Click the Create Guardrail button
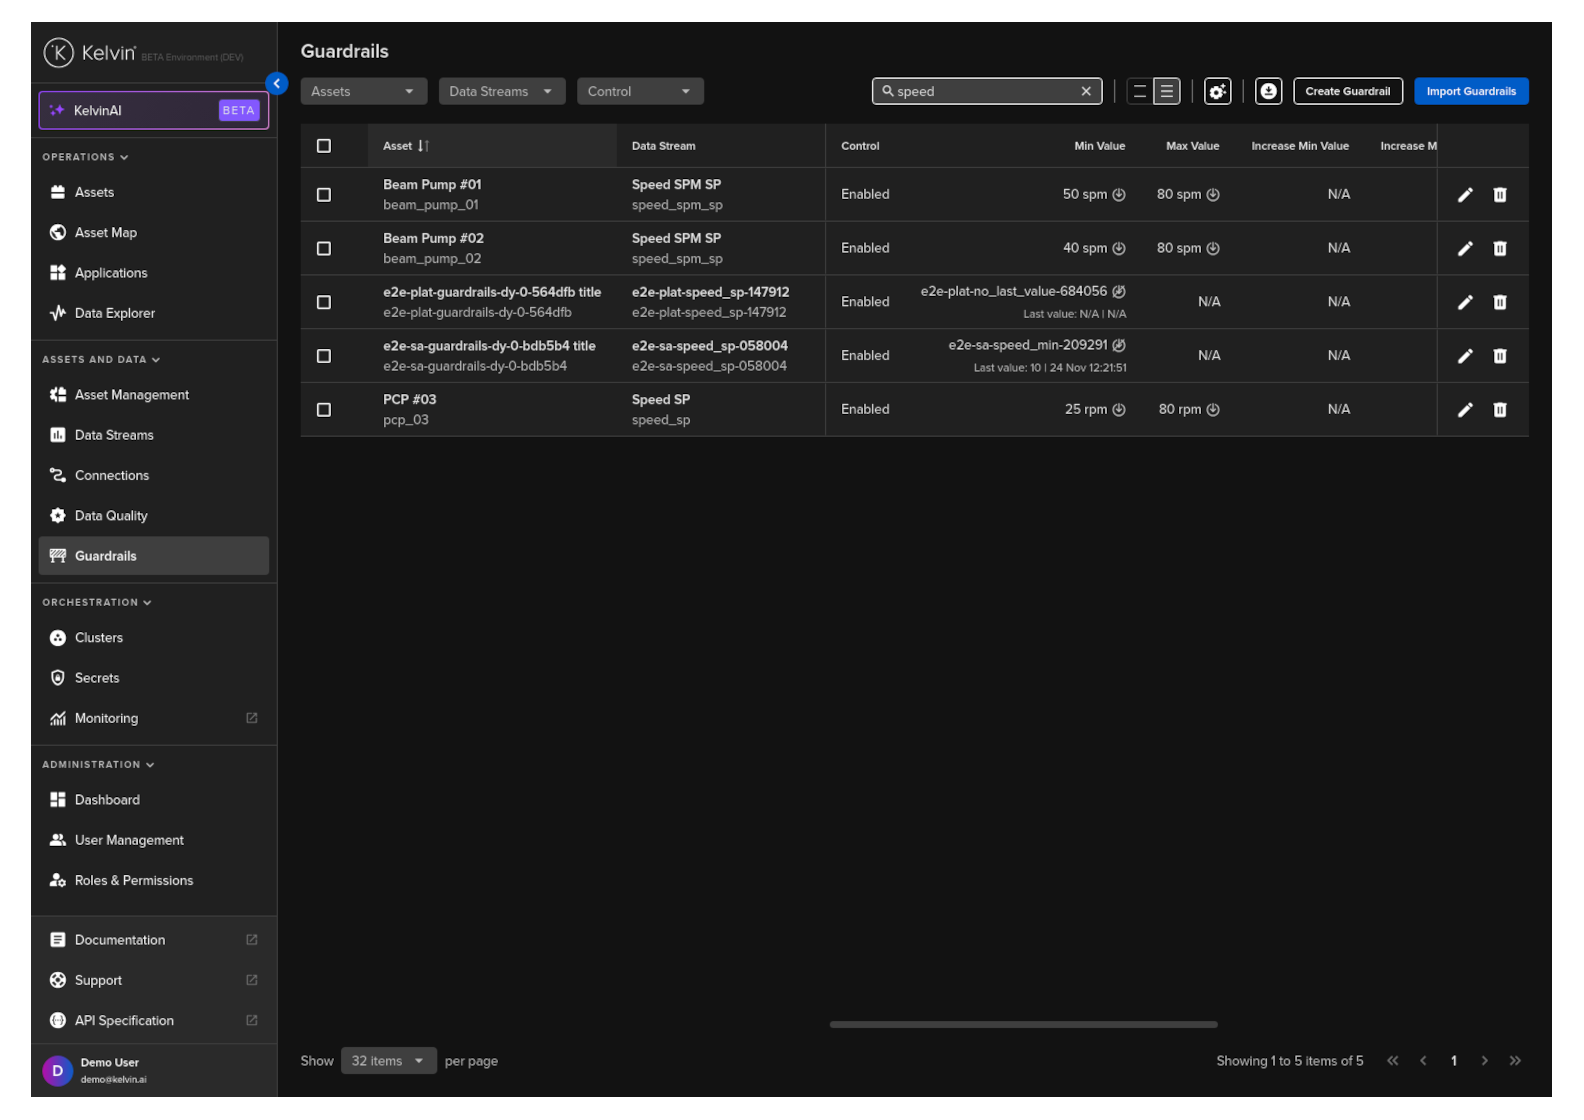Screen dimensions: 1584x1120 [x=1346, y=92]
